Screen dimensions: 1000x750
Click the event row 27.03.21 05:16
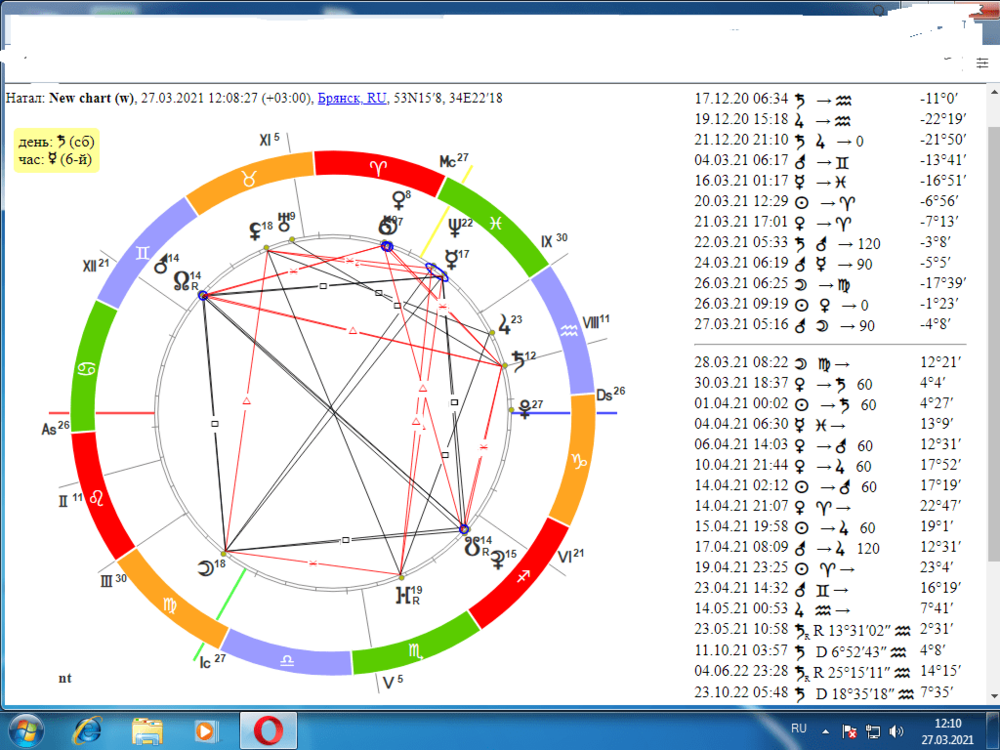[830, 325]
